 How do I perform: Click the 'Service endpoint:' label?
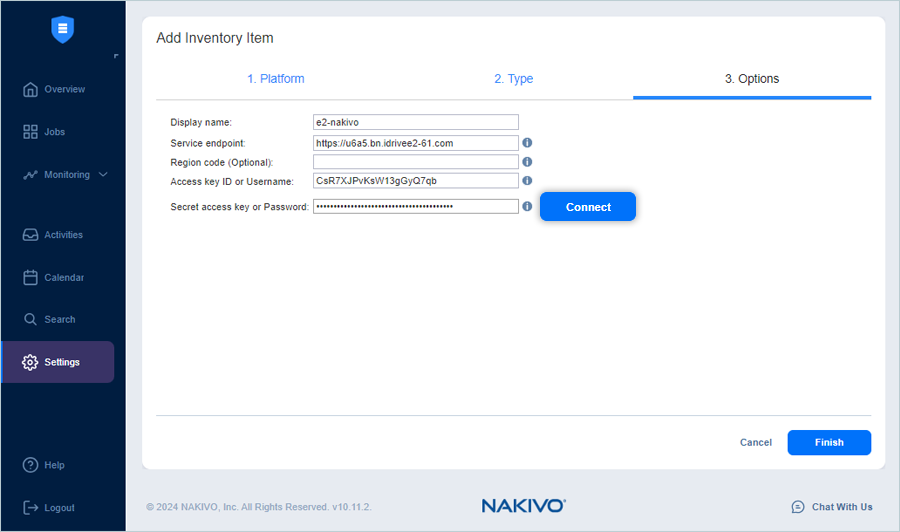208,143
